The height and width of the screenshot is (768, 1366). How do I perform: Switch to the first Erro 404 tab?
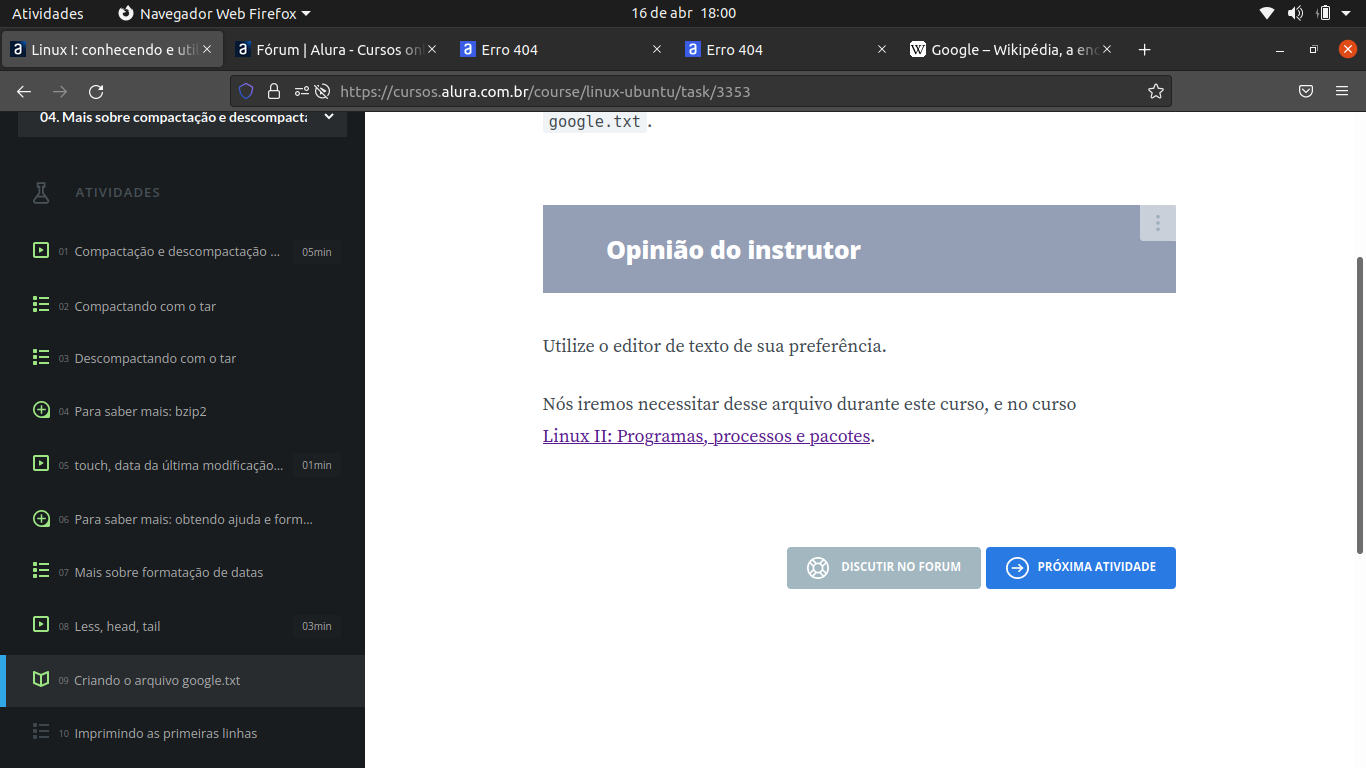562,49
